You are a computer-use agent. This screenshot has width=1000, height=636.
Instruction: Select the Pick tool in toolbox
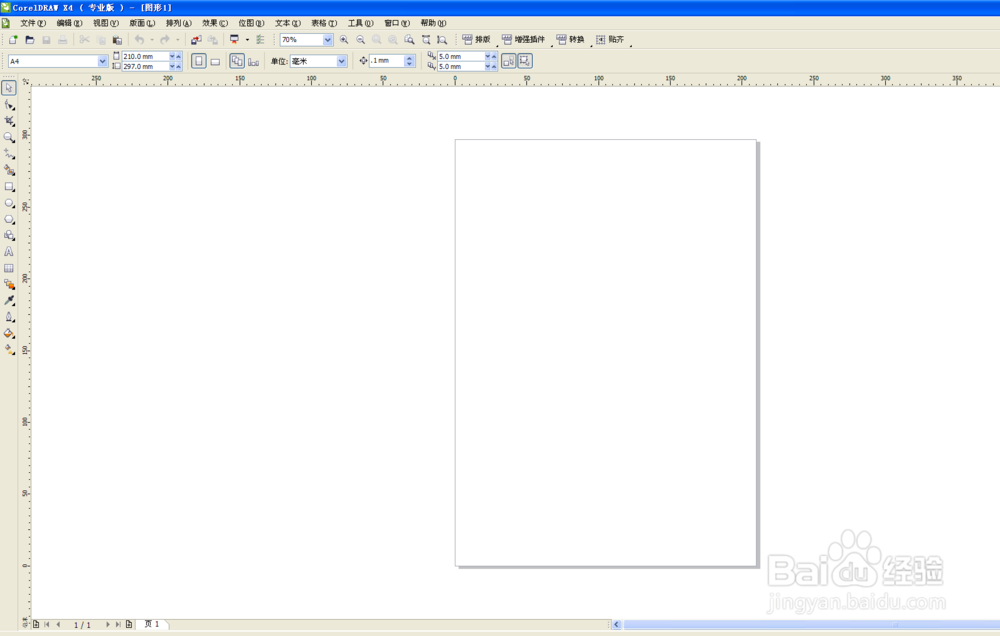click(9, 87)
